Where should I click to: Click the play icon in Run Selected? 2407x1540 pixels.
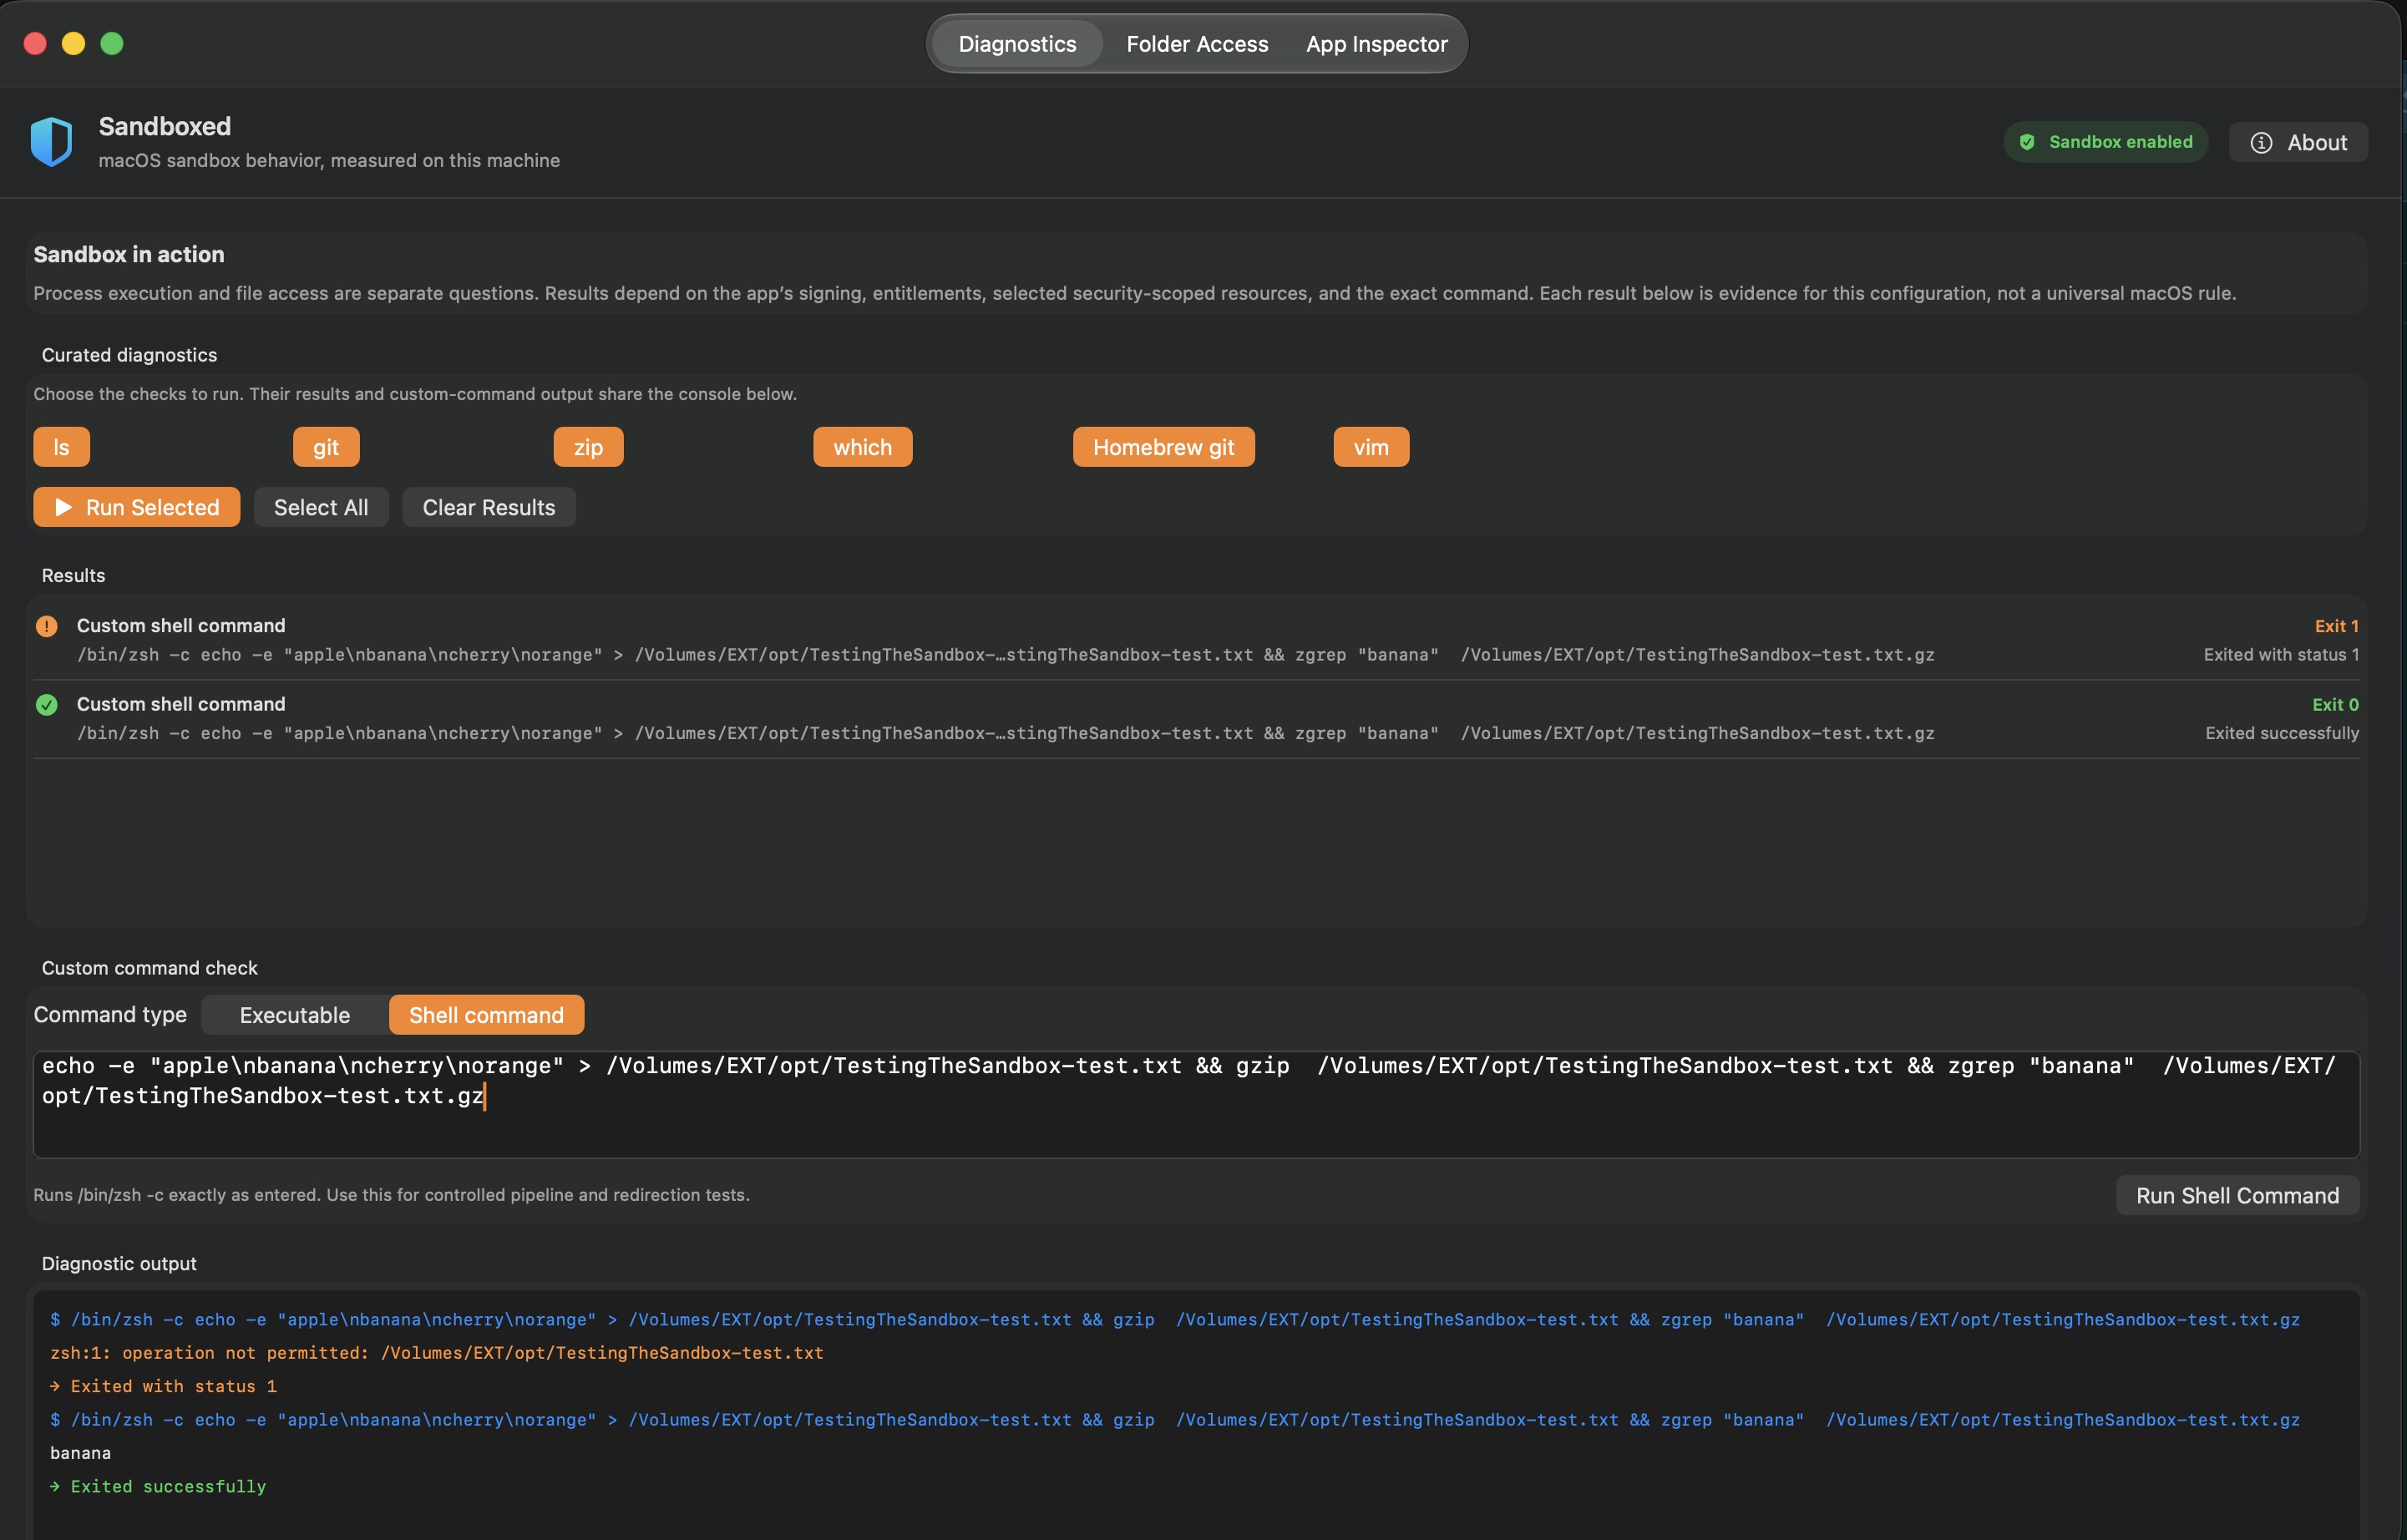63,507
